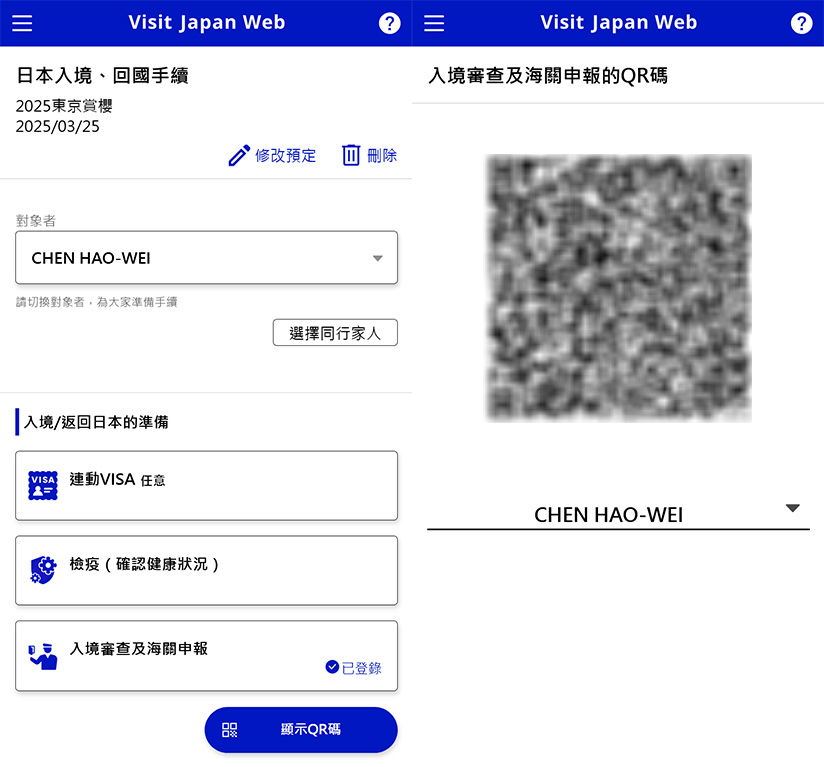Click Visit Japan Web title on left
Viewport: 824px width, 767px height.
[207, 23]
